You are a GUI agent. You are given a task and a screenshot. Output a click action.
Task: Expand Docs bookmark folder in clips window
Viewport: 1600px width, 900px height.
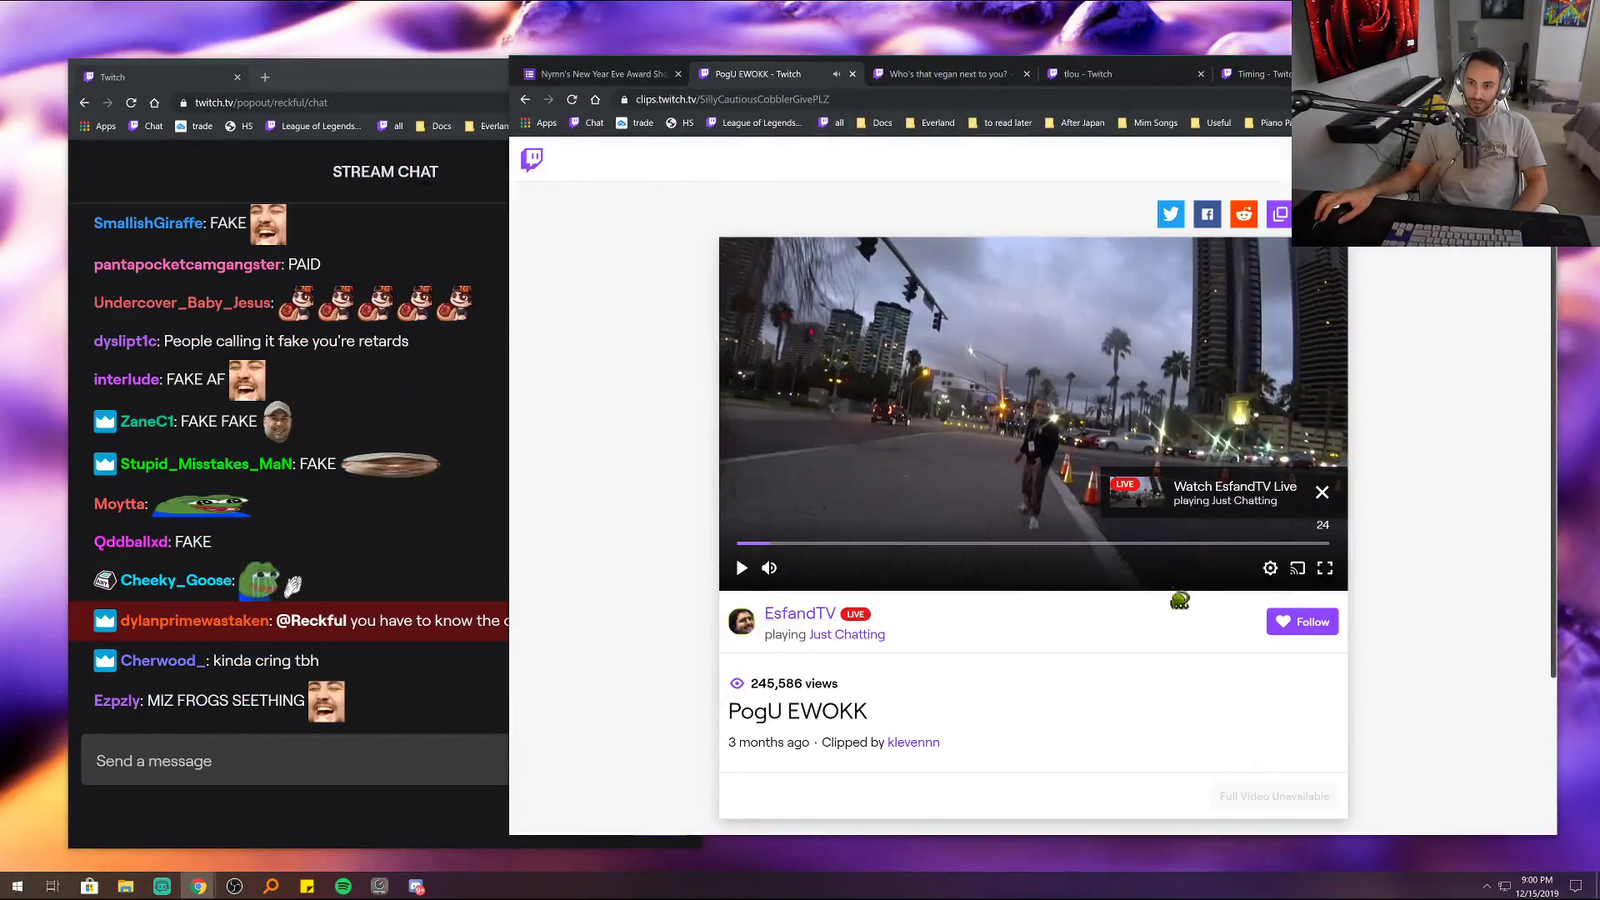[874, 123]
